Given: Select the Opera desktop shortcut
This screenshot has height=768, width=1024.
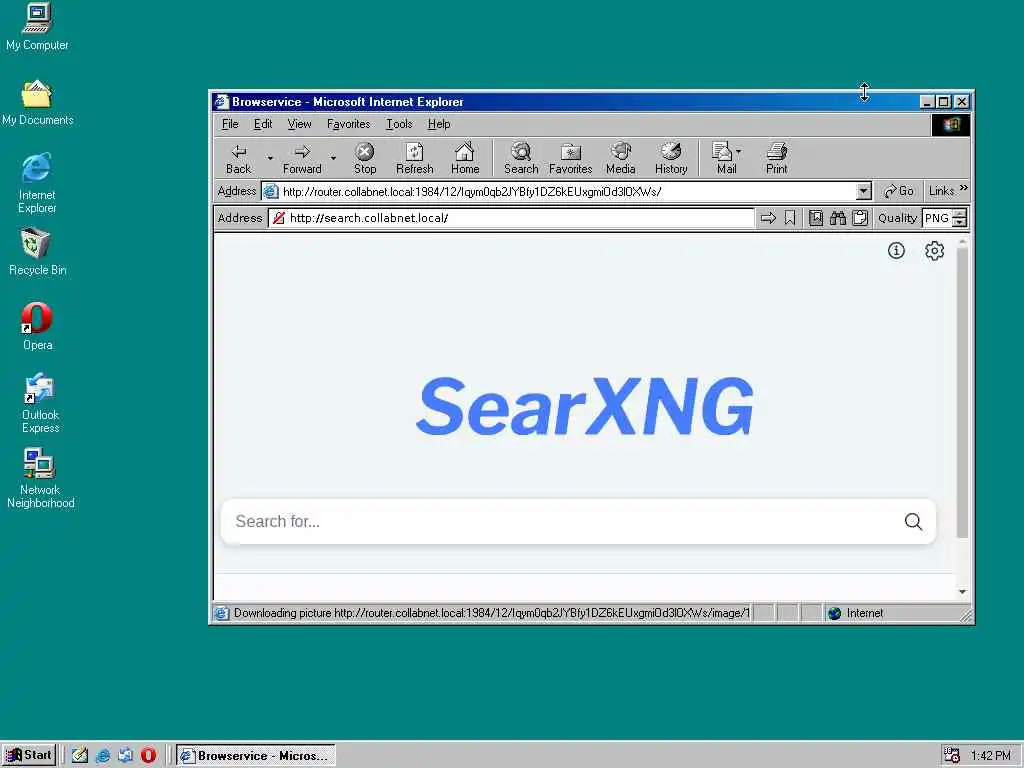Looking at the screenshot, I should click(x=37, y=326).
